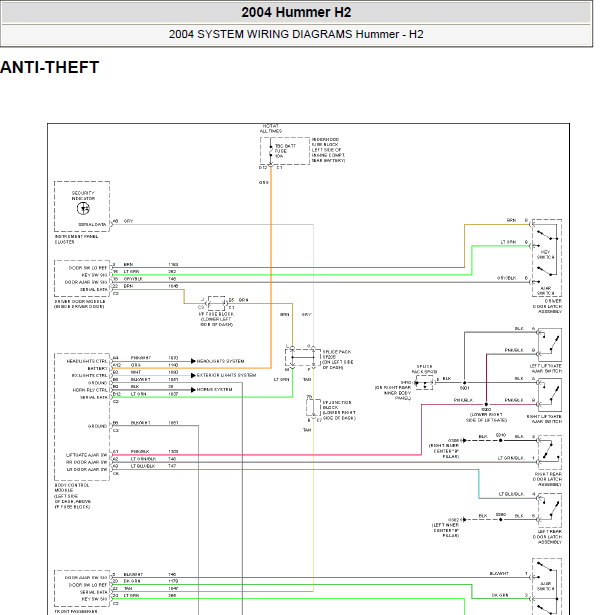Image resolution: width=605 pixels, height=615 pixels.
Task: Click the TBC BATT fuse symbol
Action: [x=271, y=151]
